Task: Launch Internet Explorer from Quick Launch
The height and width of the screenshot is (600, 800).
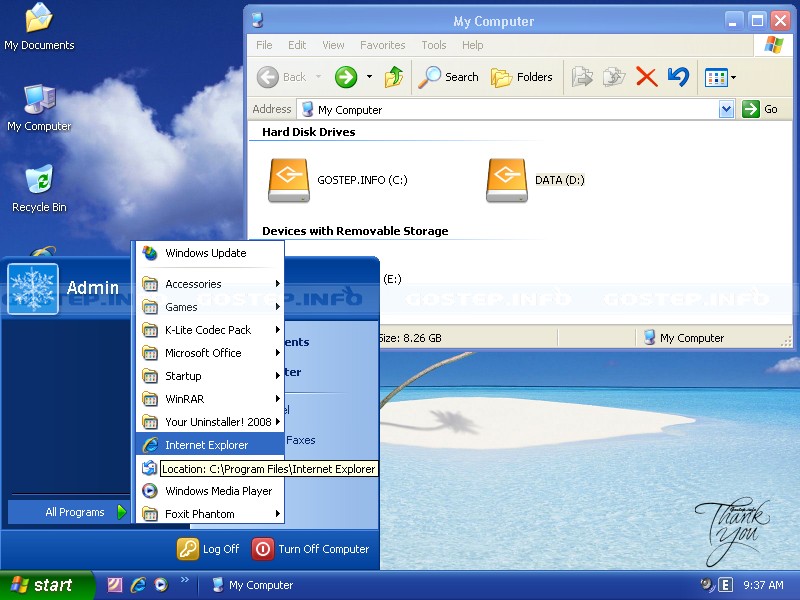Action: click(x=138, y=585)
